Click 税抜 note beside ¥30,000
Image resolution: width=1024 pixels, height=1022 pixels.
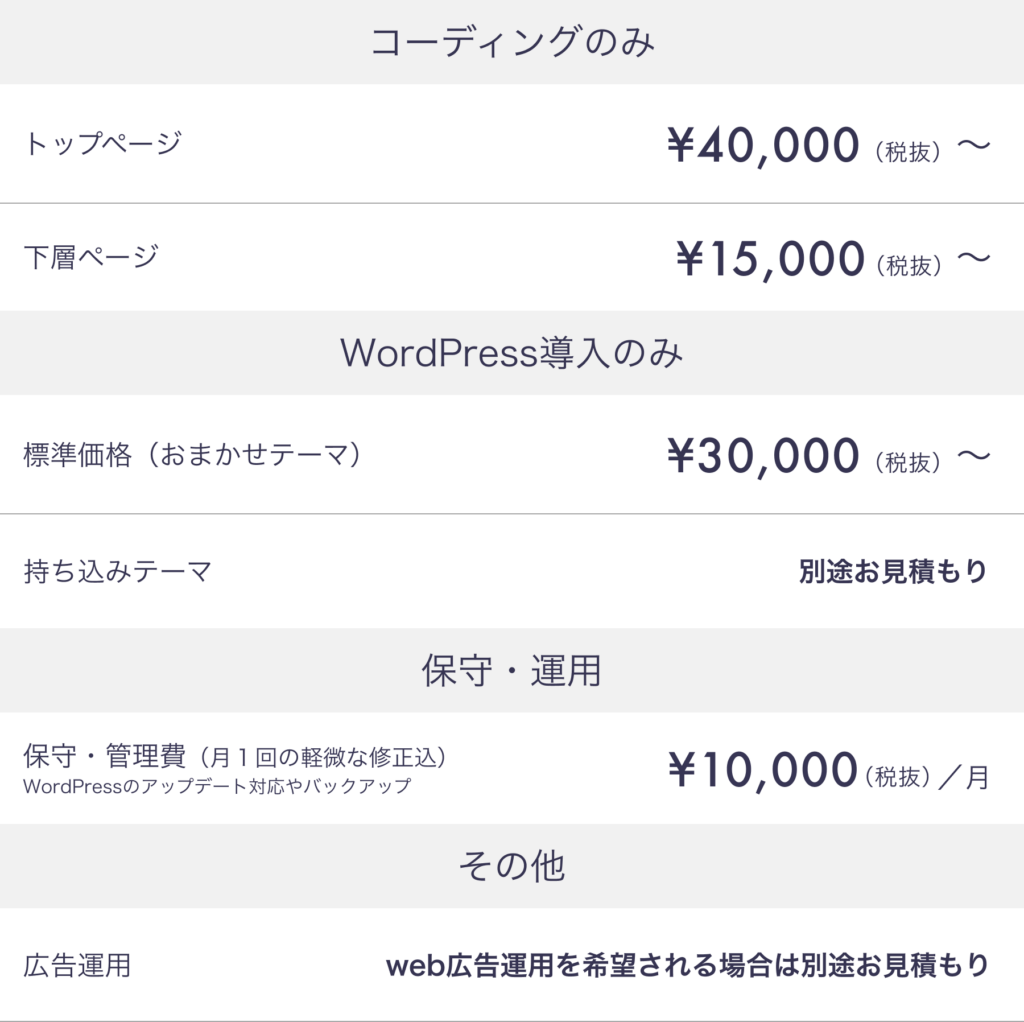coord(908,462)
